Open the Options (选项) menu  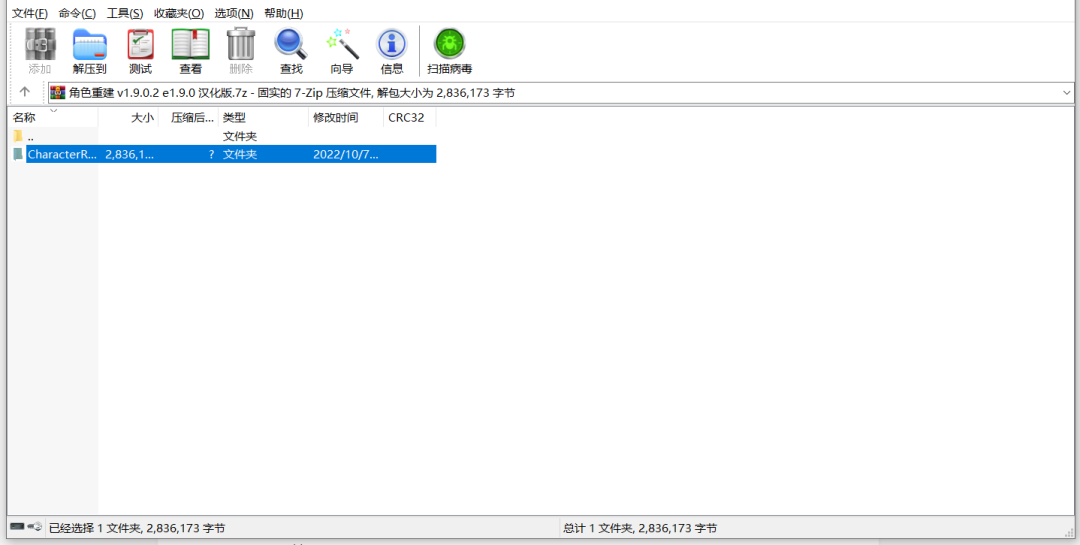(x=234, y=13)
